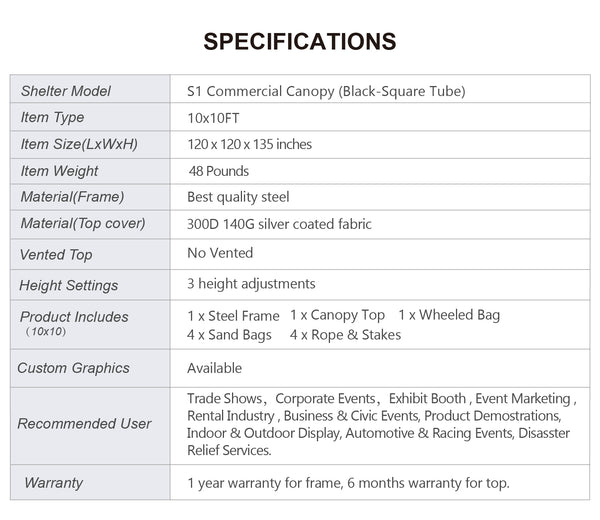
Task: Click the Shelter Model label cell
Action: [66, 91]
